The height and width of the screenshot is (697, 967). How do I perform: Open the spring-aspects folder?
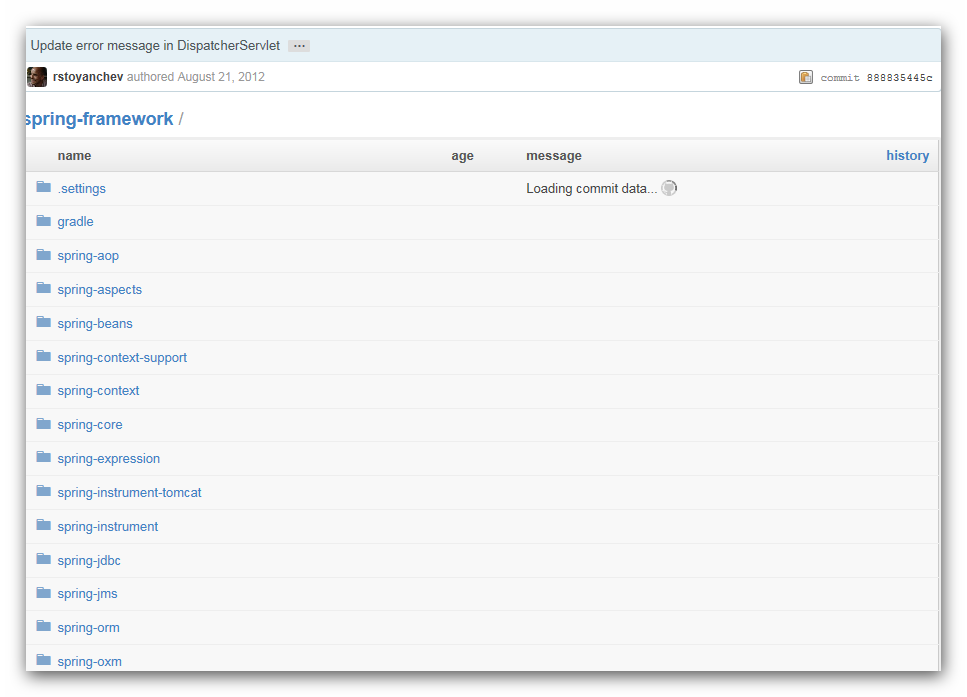pos(99,290)
